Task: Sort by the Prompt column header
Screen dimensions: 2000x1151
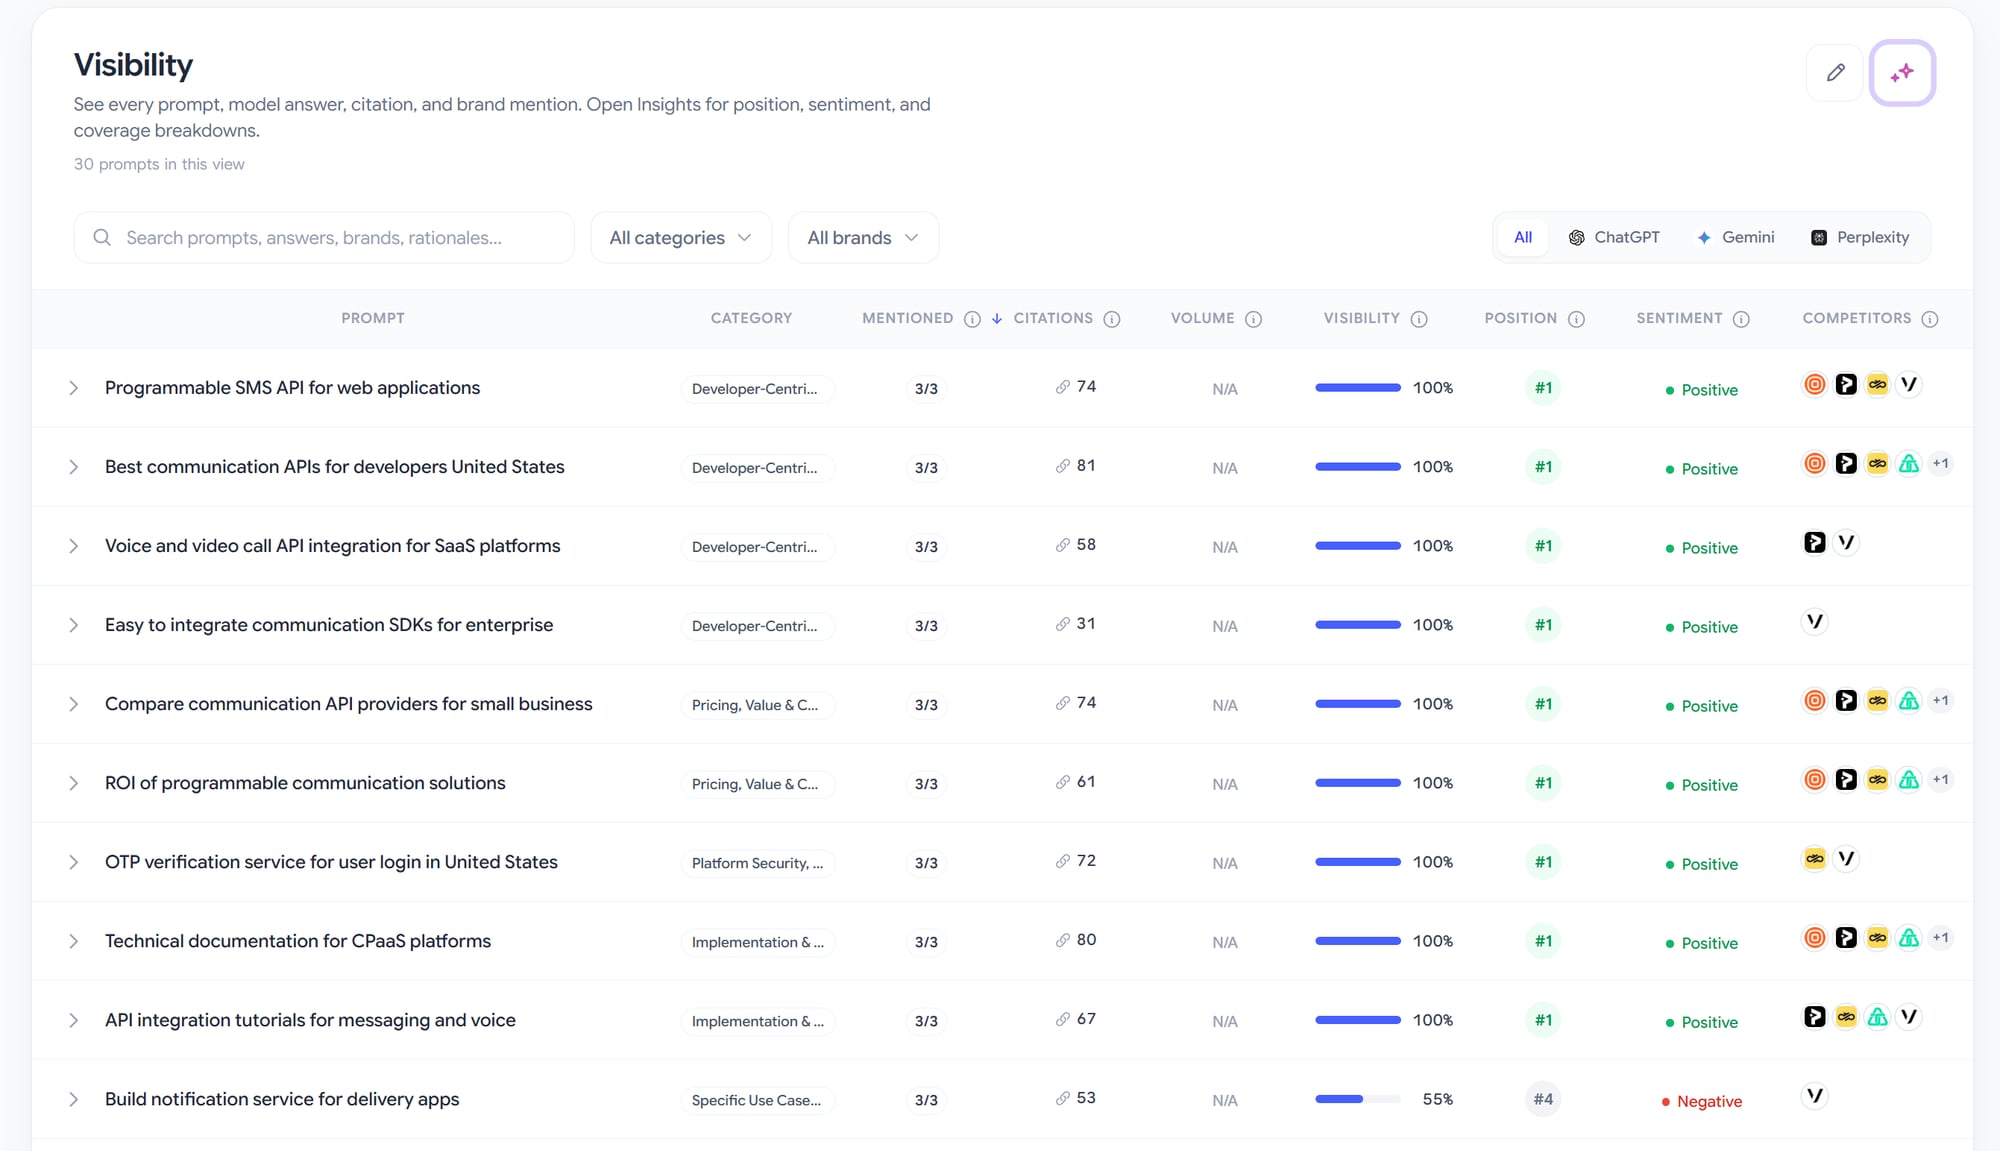Action: click(373, 318)
